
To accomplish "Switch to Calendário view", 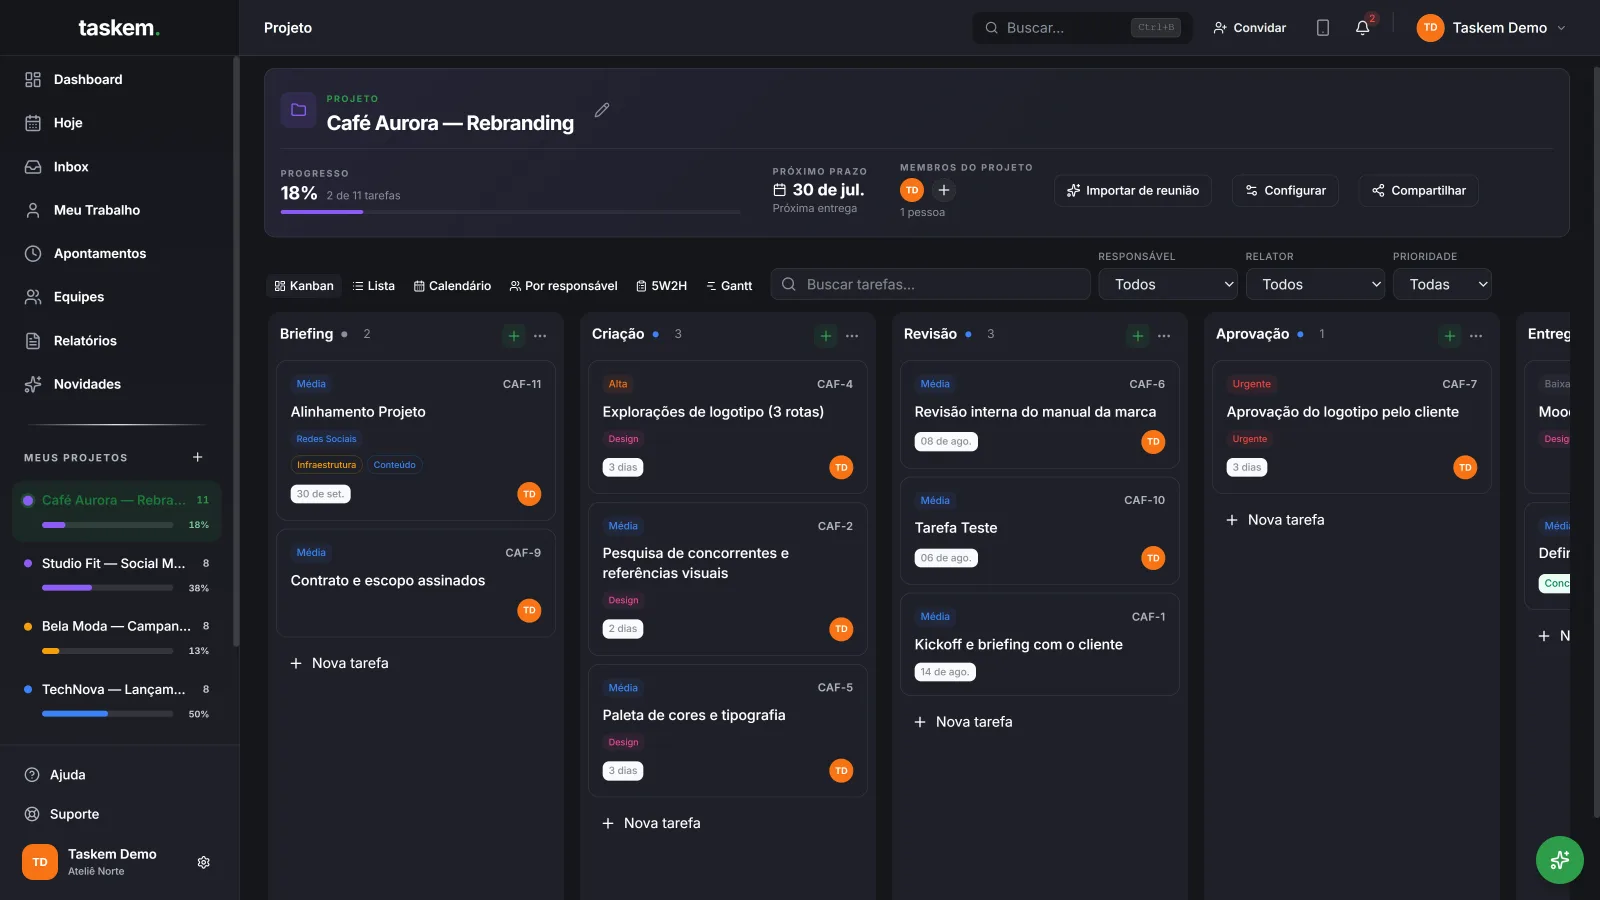I will click(452, 286).
